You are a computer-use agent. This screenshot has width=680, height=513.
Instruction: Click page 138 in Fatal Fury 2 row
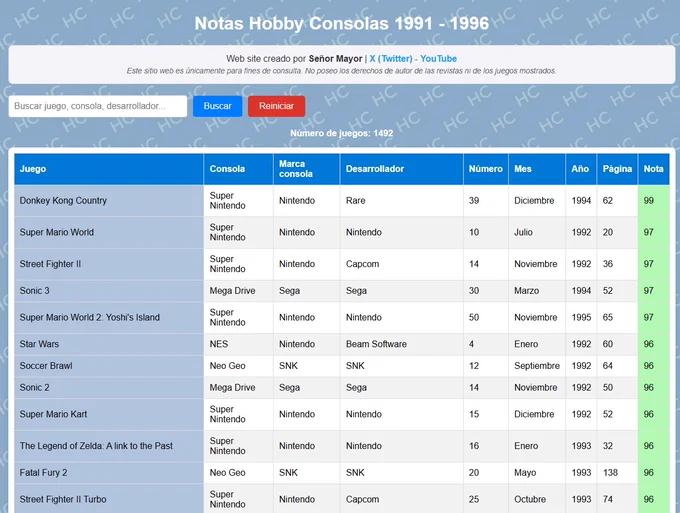point(617,473)
